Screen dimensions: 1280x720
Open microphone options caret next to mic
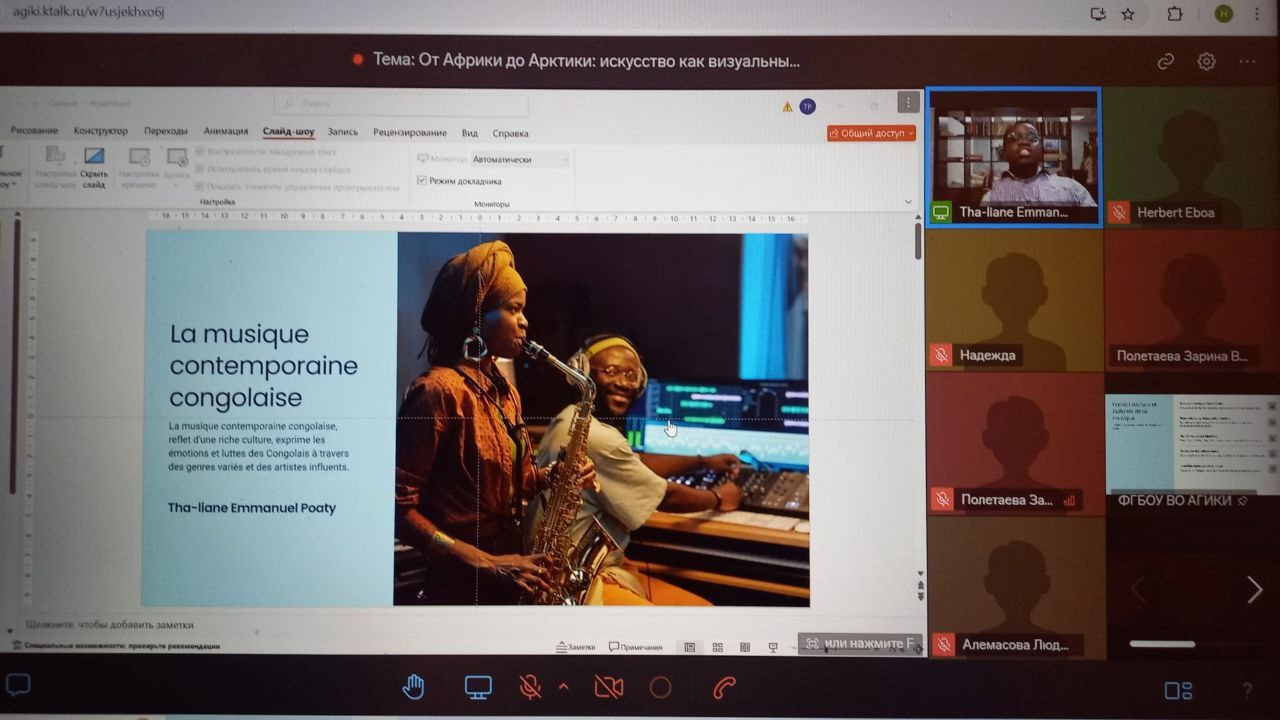tap(563, 687)
